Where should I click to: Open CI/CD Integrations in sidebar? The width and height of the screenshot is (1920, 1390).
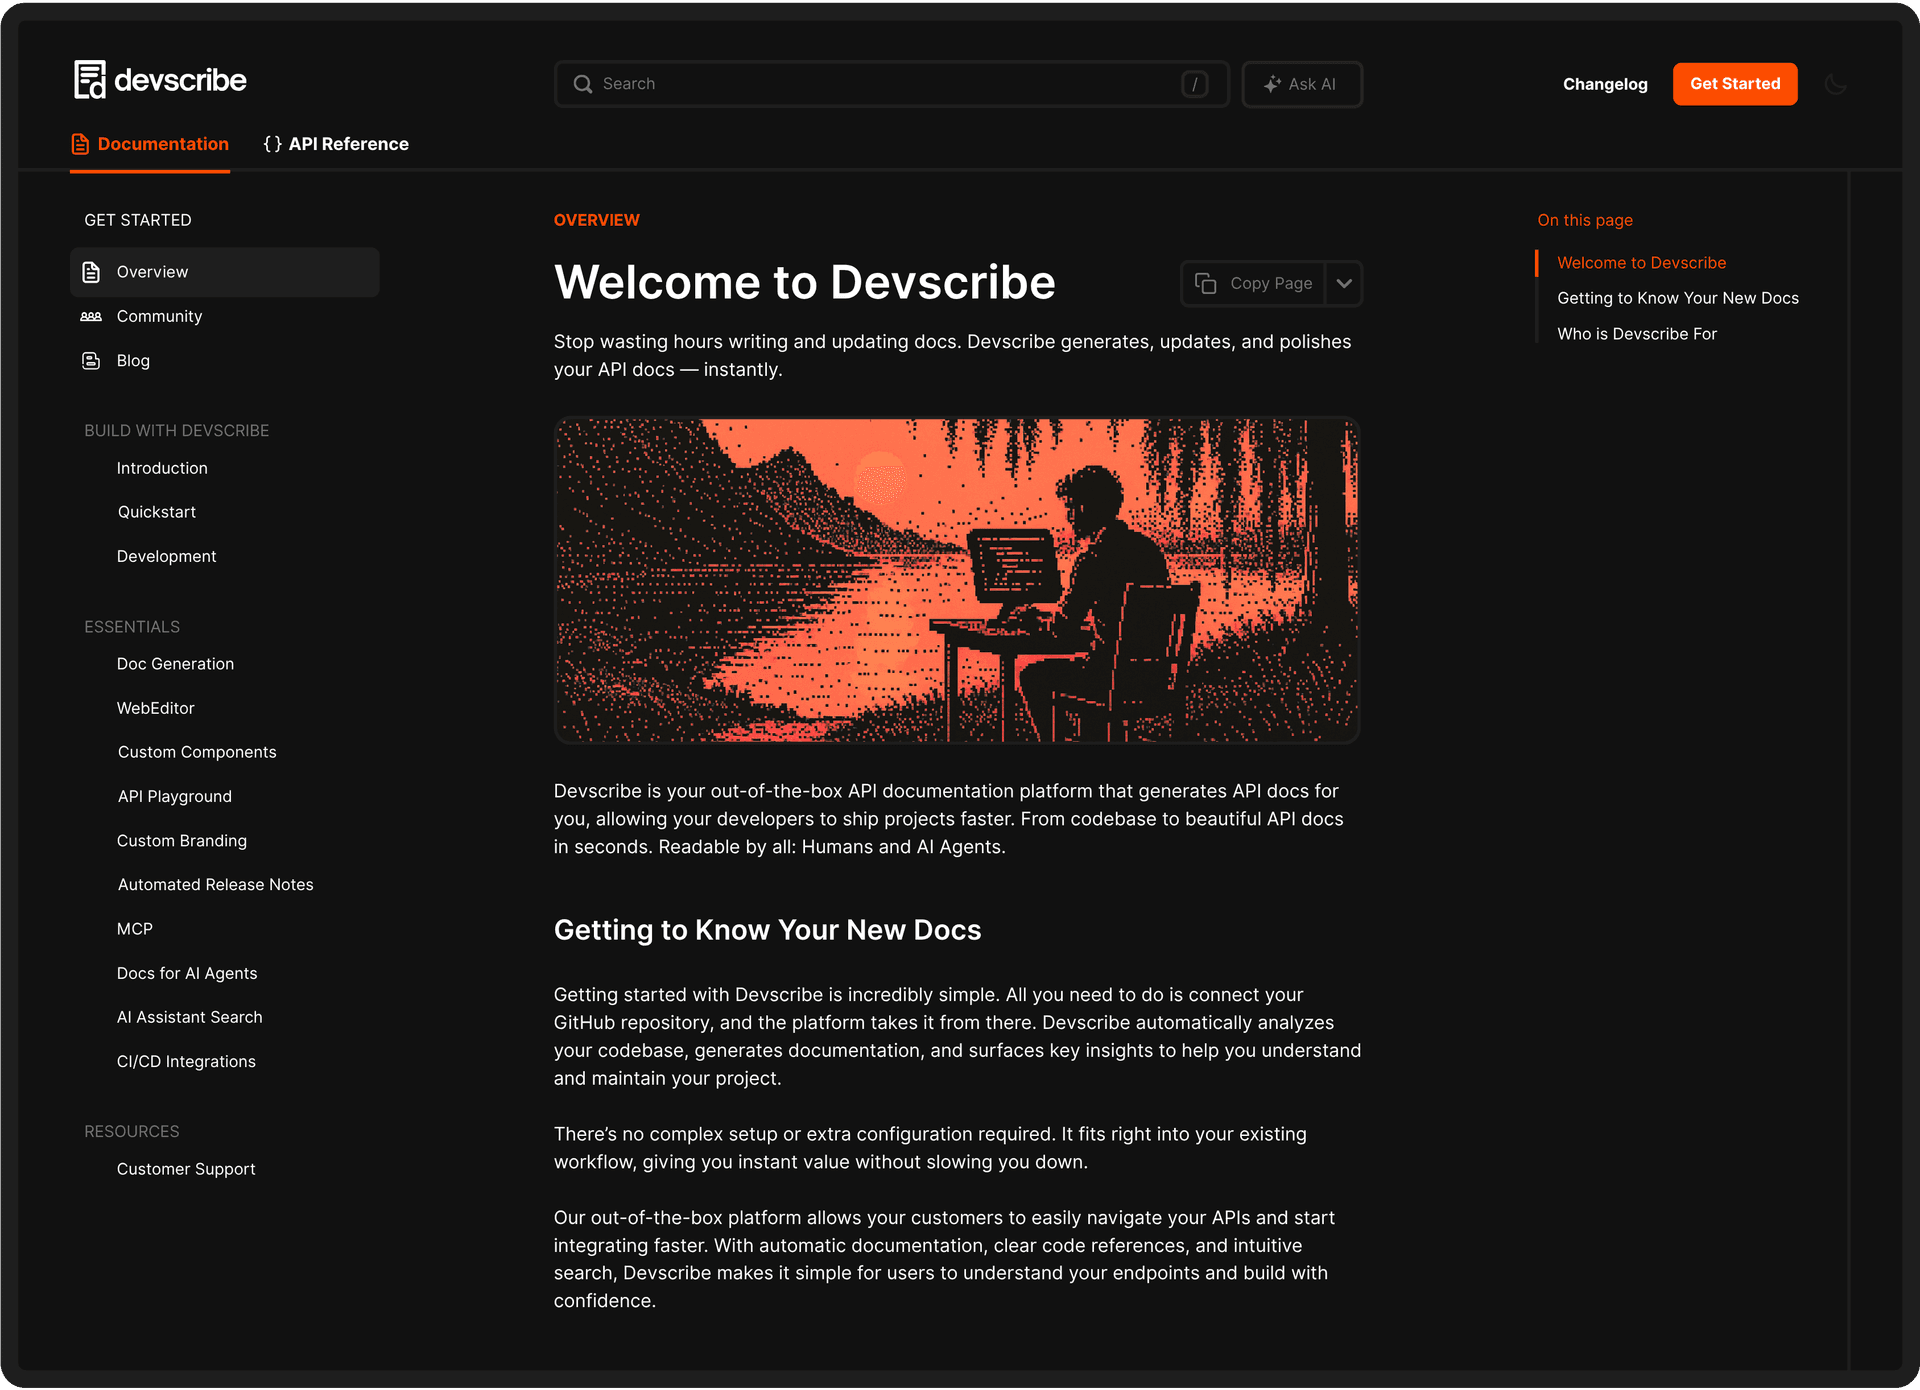(186, 1061)
